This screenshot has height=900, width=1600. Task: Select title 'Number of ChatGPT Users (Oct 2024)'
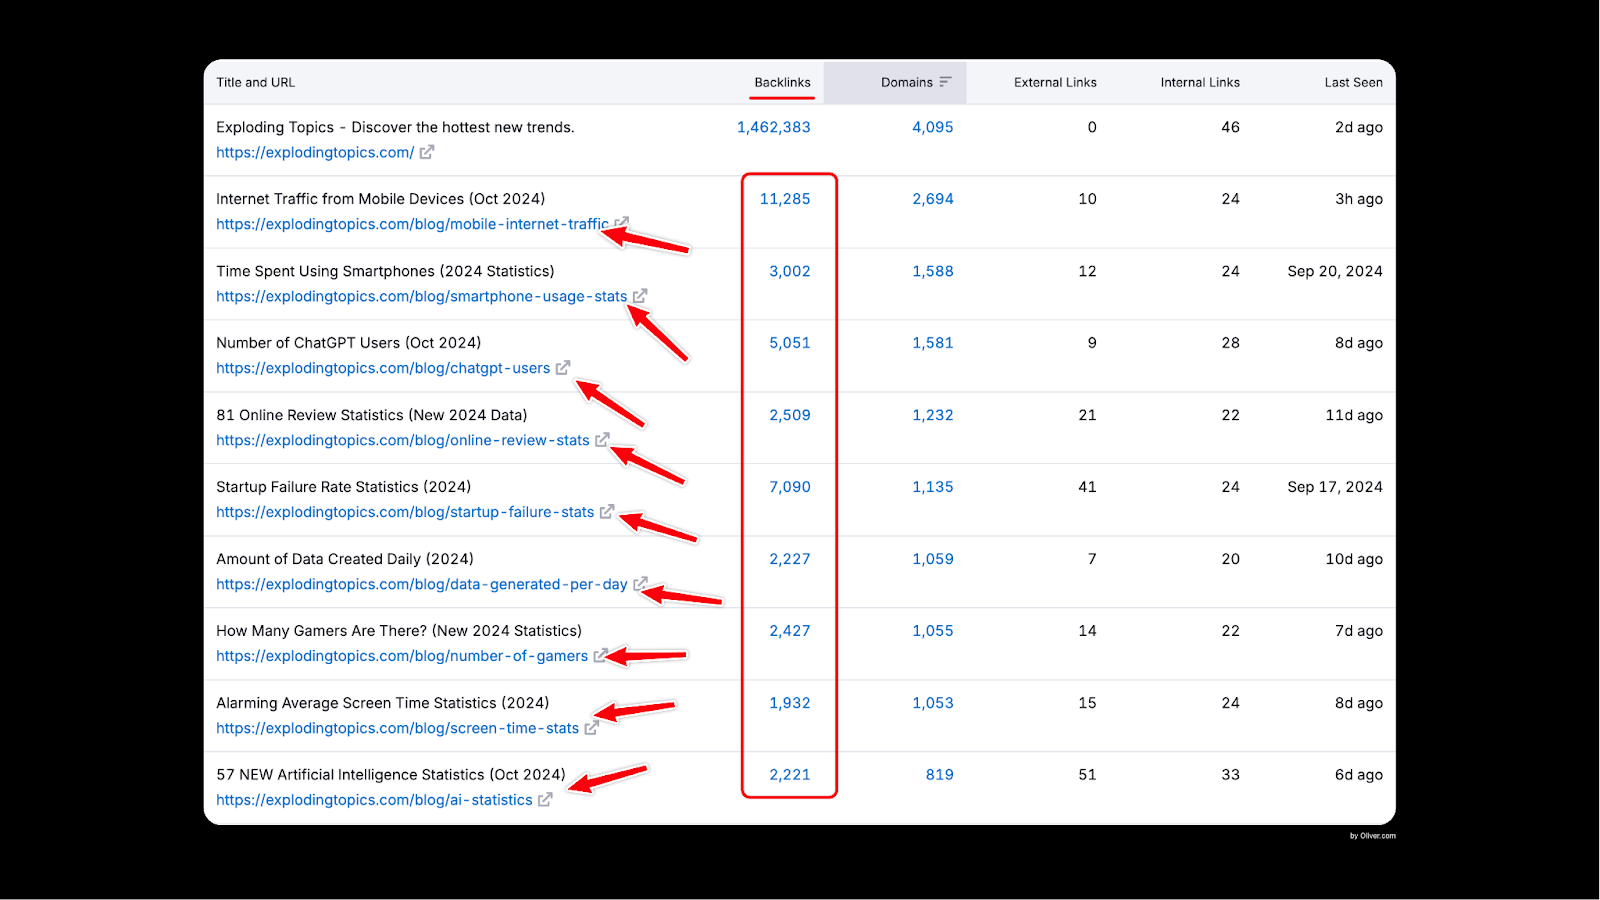pos(349,343)
